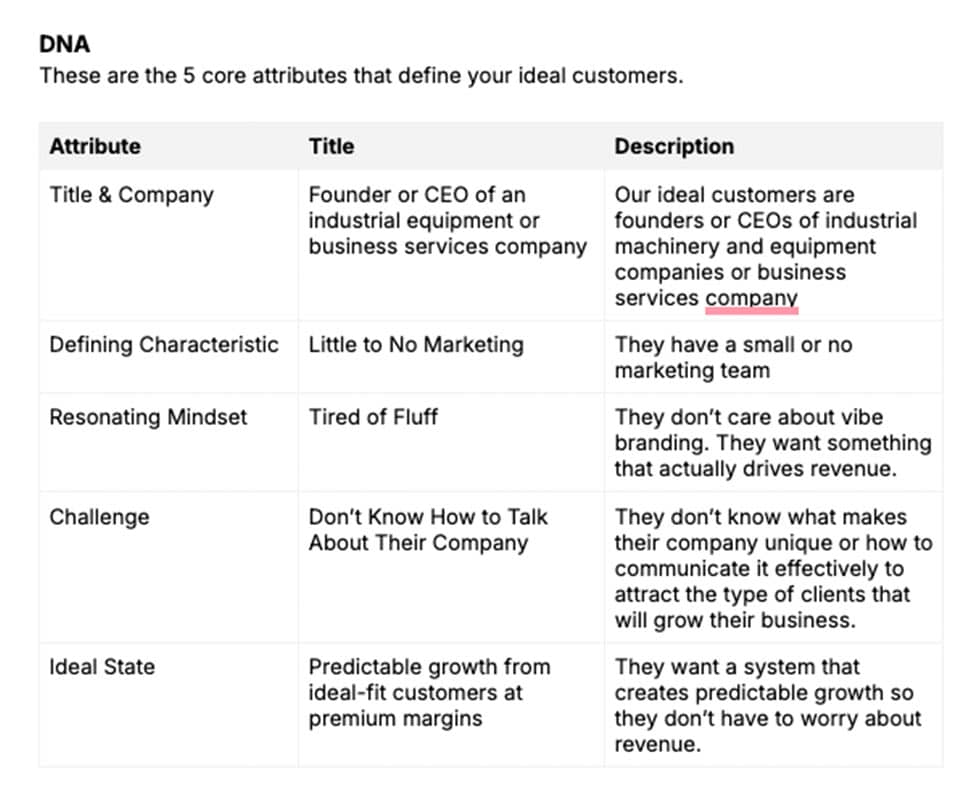Click the 'They want a system' description cell

click(x=767, y=705)
